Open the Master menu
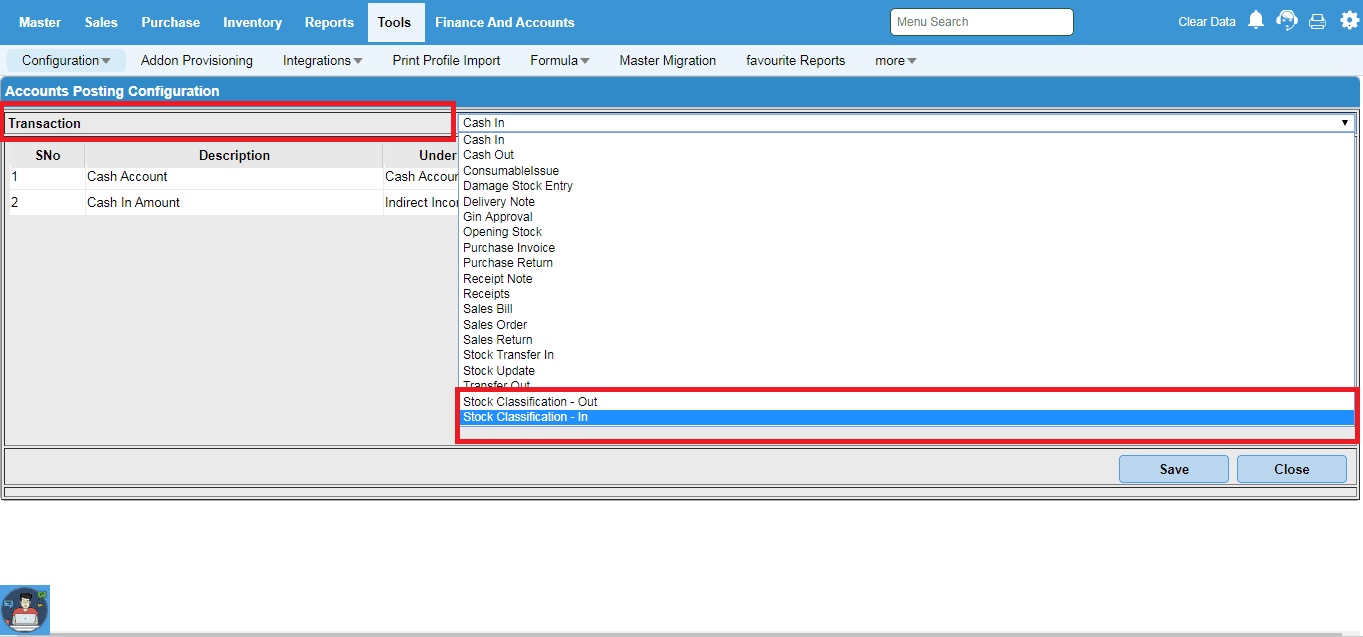1363x637 pixels. pyautogui.click(x=40, y=22)
